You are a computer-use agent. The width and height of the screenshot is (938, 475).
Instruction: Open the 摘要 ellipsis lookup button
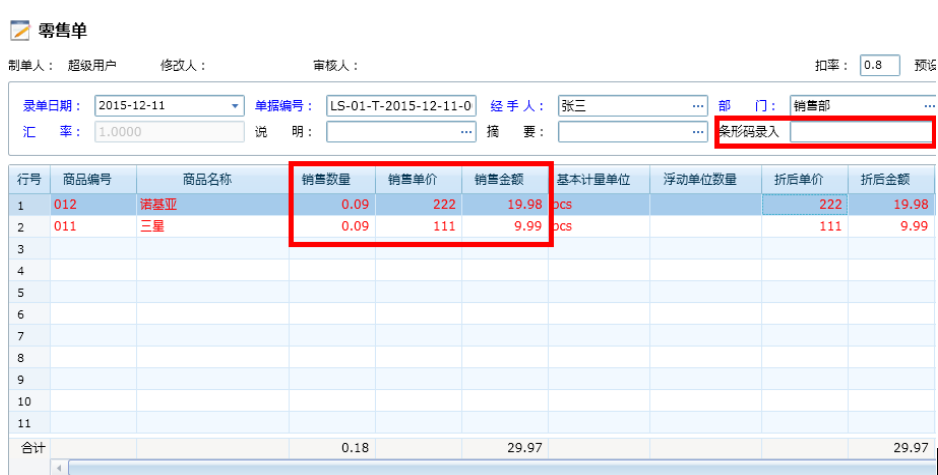point(698,131)
